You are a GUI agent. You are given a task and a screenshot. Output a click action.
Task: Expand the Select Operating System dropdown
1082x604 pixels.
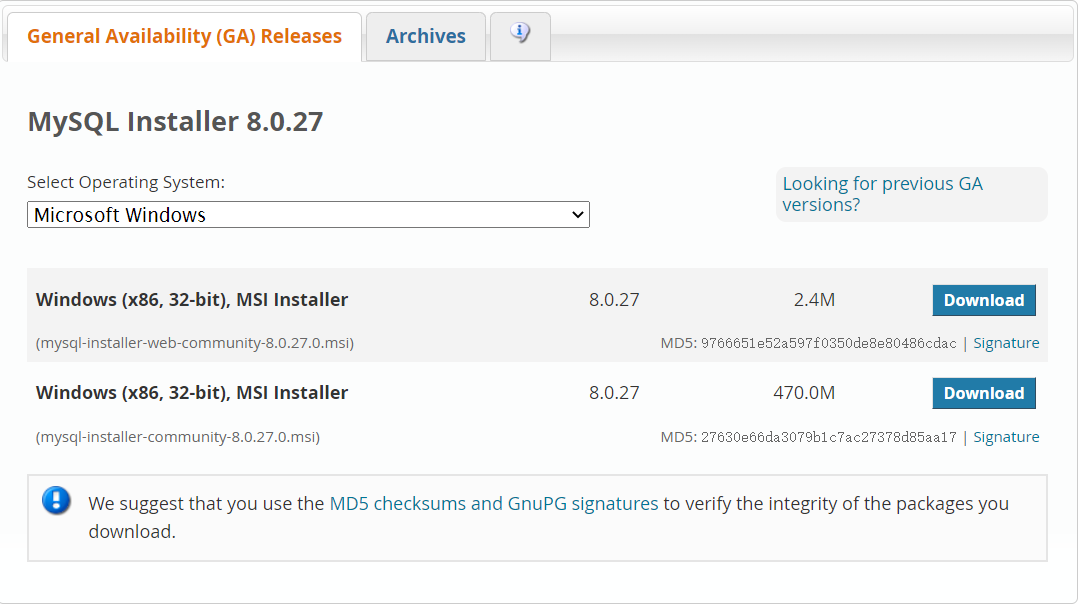click(x=308, y=215)
